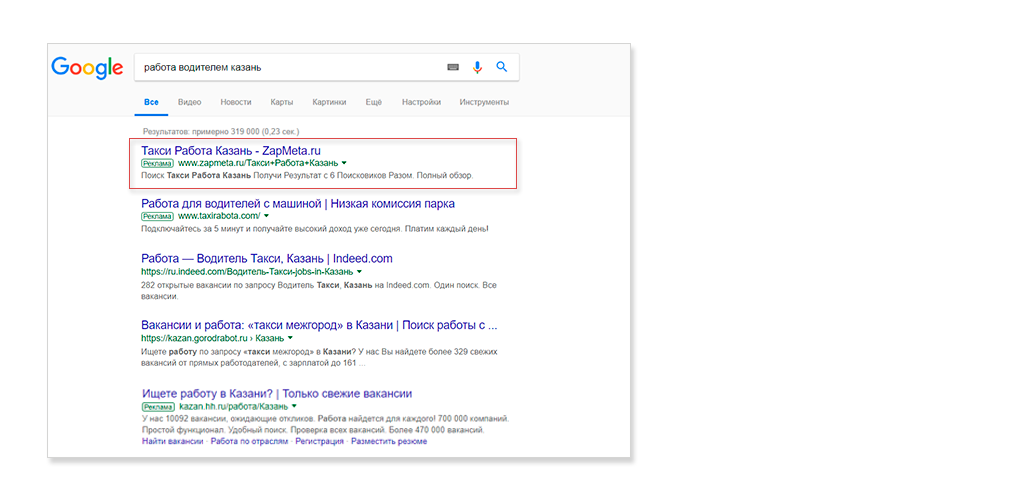The width and height of the screenshot is (1024, 500).
Task: Switch to the Картинки tab
Action: pos(329,102)
